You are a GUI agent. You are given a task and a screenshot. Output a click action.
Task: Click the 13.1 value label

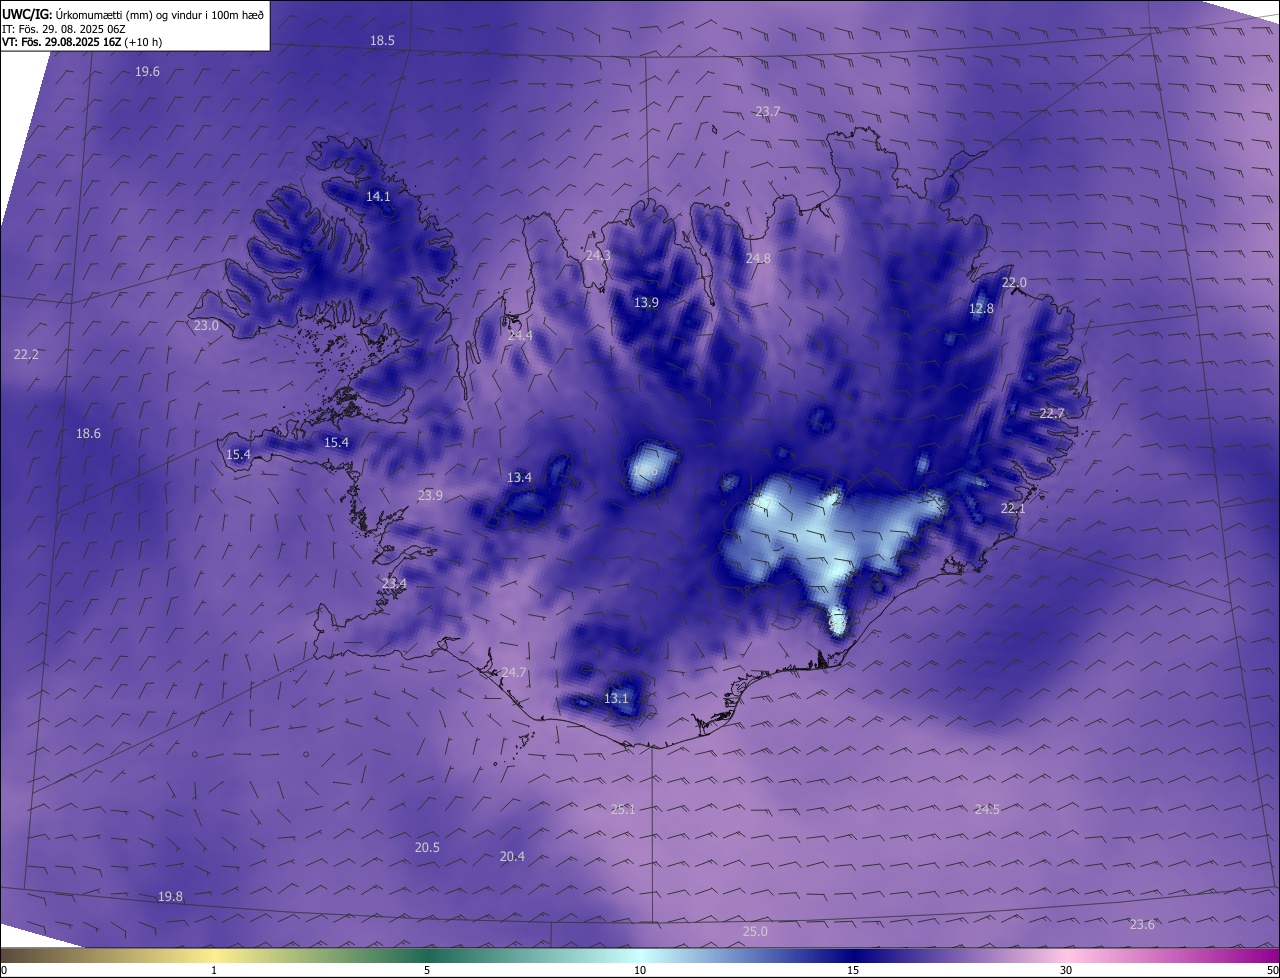click(x=616, y=699)
